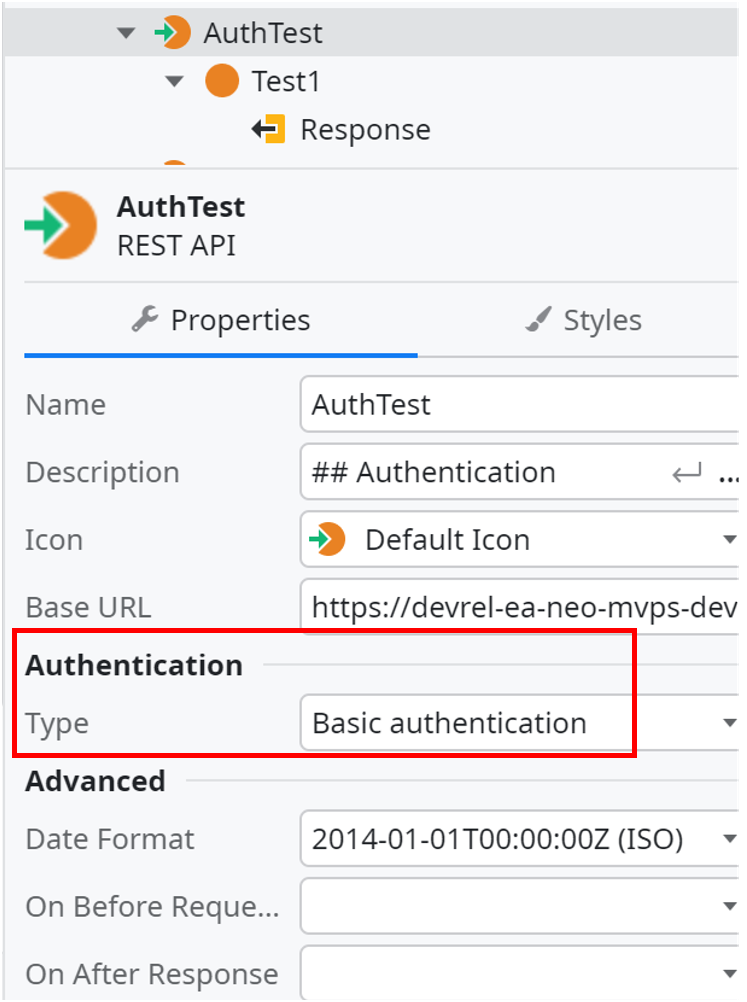747x1002 pixels.
Task: Collapse the AuthTest tree node
Action: pyautogui.click(x=126, y=32)
